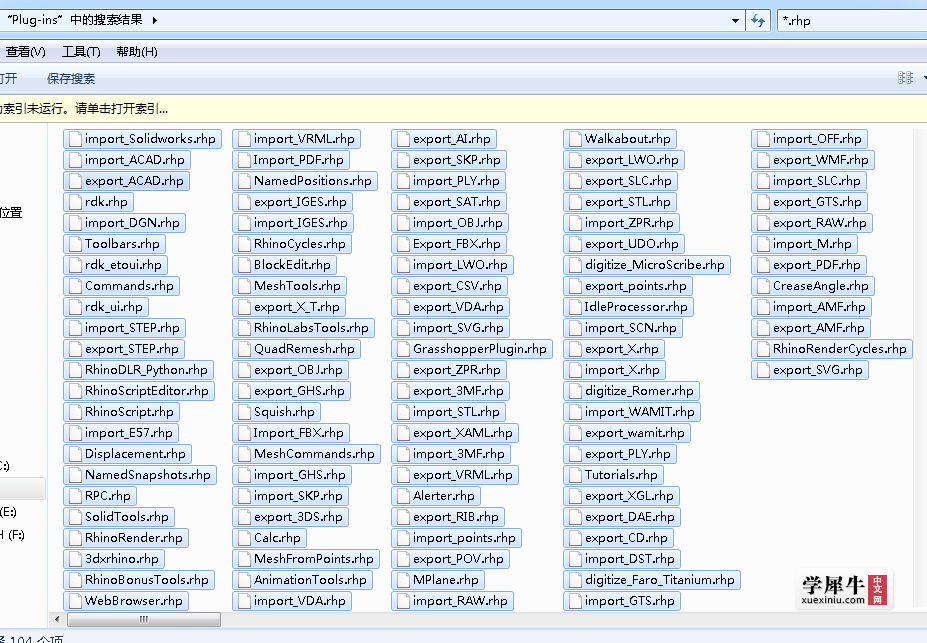The image size is (927, 643).
Task: Select the import_OFF.rhp file icon
Action: click(763, 139)
